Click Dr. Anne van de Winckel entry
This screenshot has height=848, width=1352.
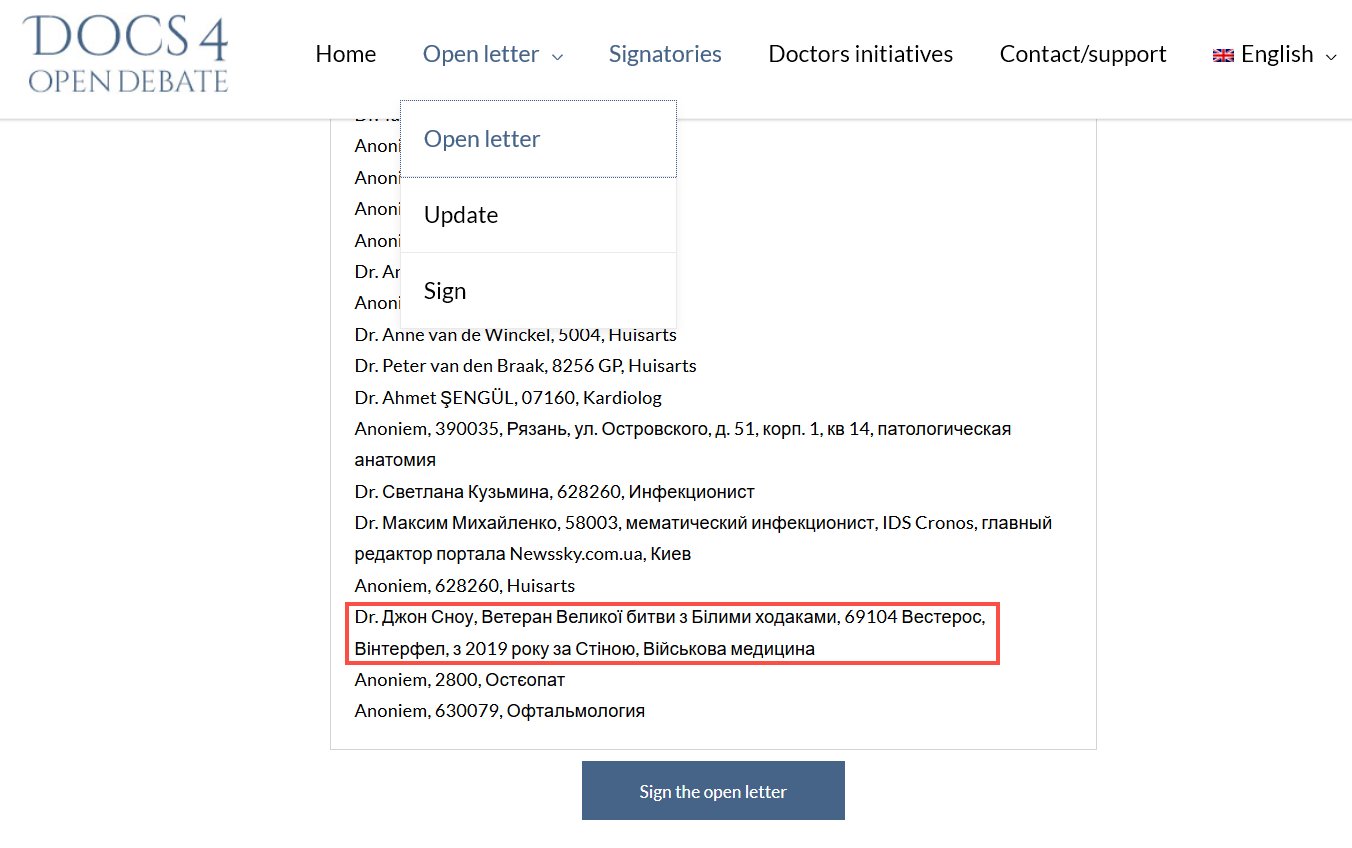[x=515, y=335]
